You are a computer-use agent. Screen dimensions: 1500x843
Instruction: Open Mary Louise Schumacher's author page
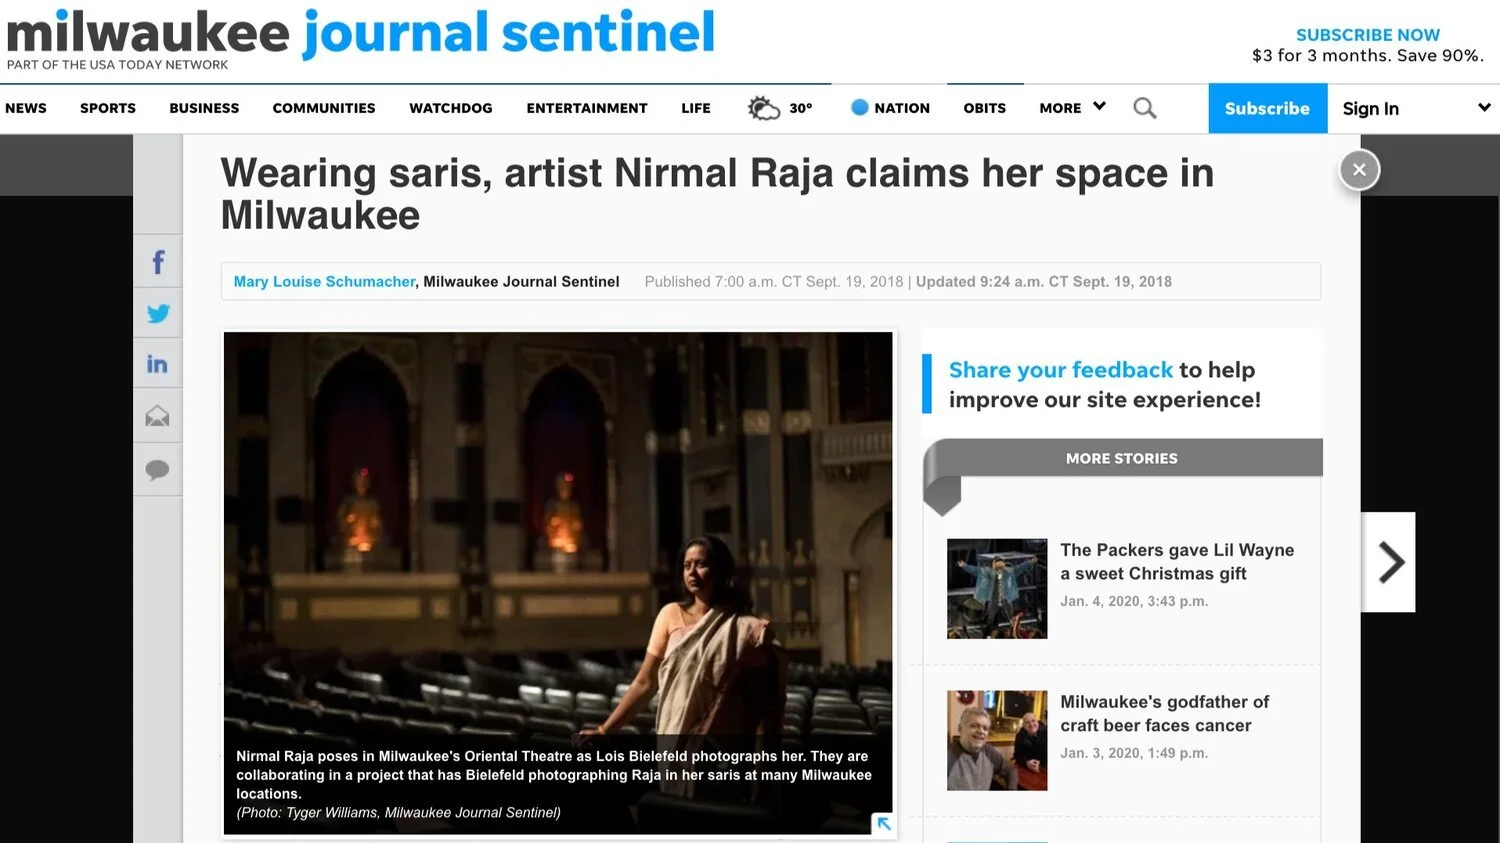click(323, 281)
